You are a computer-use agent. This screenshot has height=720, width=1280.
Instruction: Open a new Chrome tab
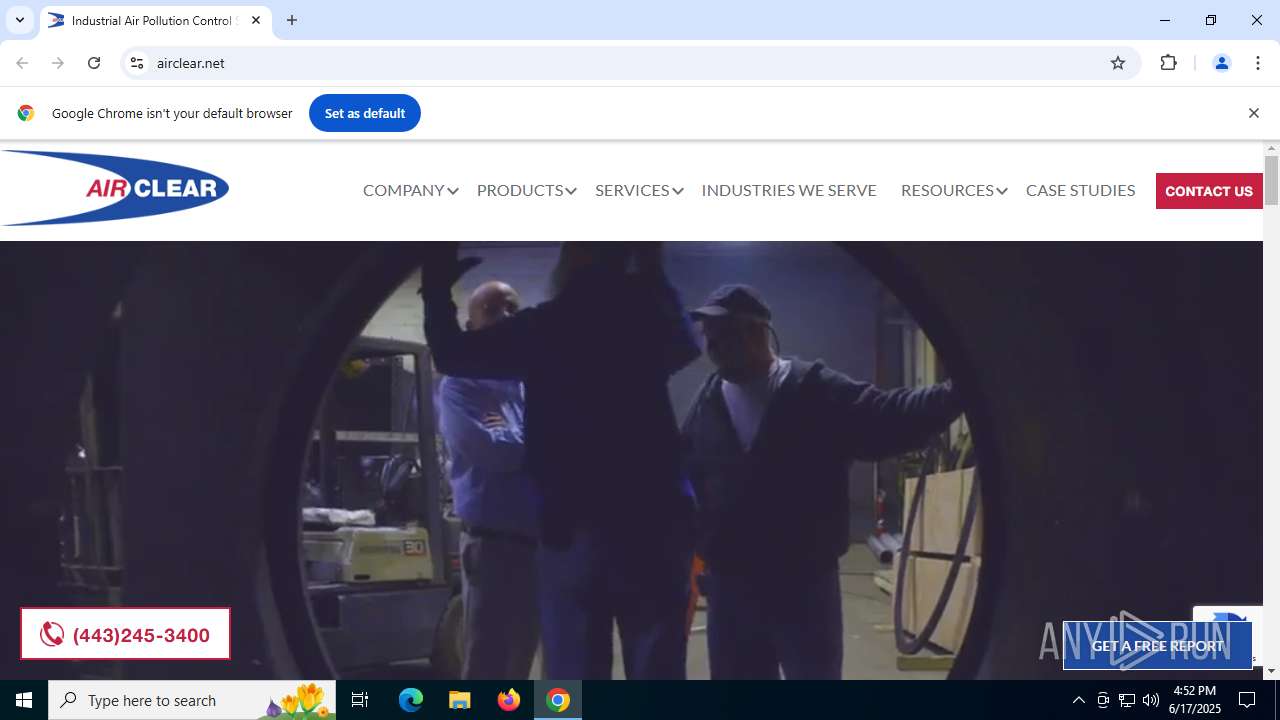tap(292, 20)
